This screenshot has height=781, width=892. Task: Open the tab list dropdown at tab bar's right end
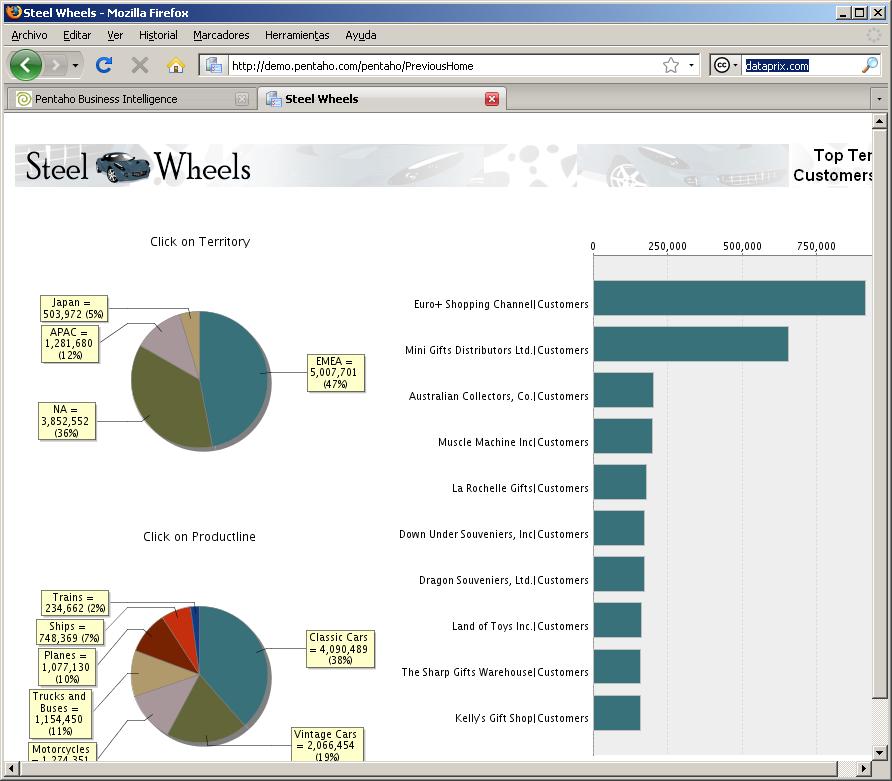point(880,99)
